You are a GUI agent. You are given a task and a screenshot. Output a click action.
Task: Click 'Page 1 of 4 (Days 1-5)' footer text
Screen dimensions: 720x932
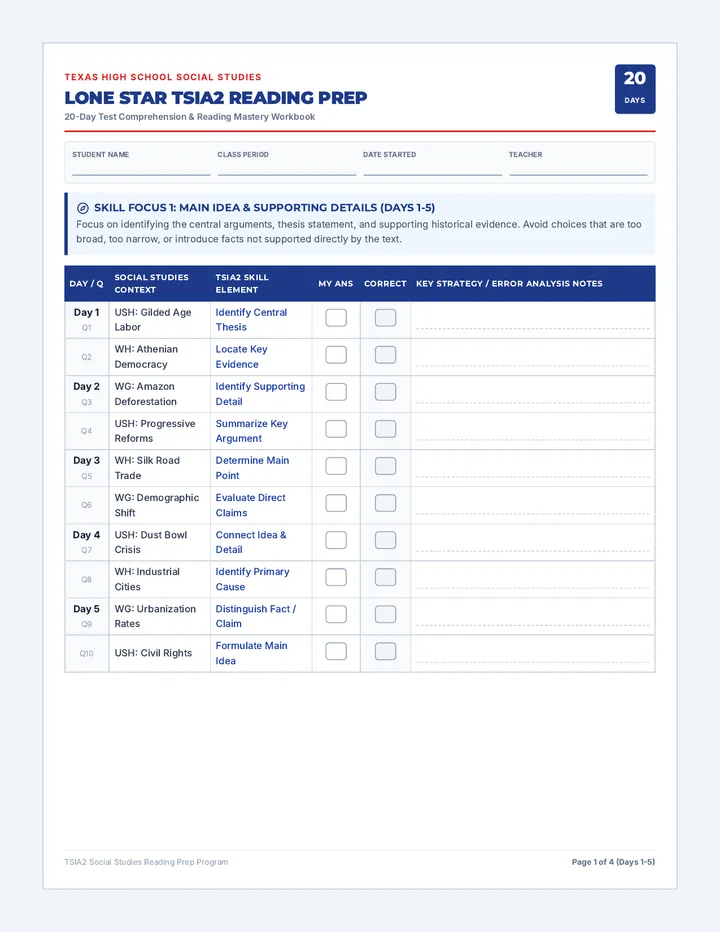613,862
